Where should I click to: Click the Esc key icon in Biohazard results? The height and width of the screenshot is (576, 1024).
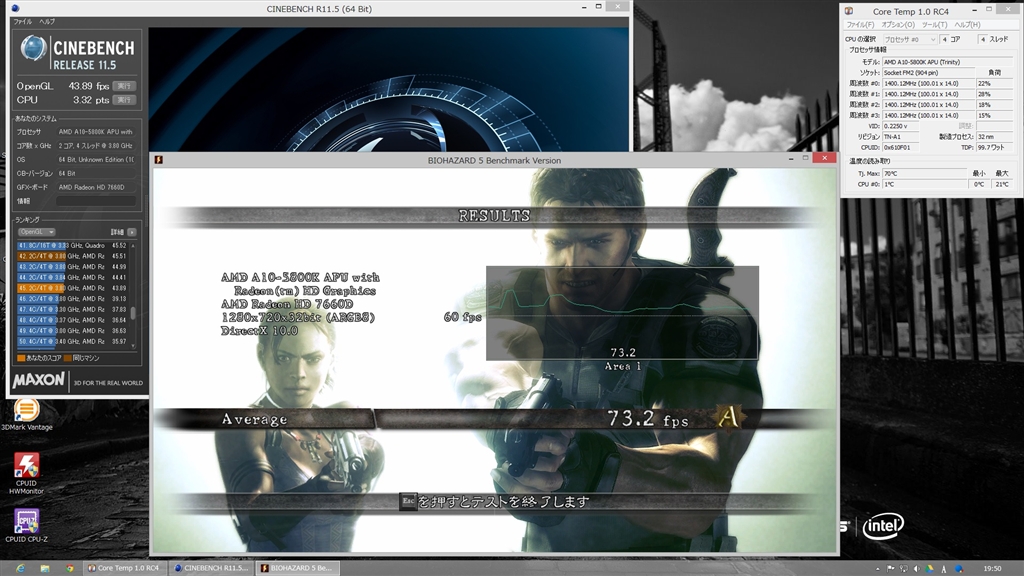[x=408, y=501]
